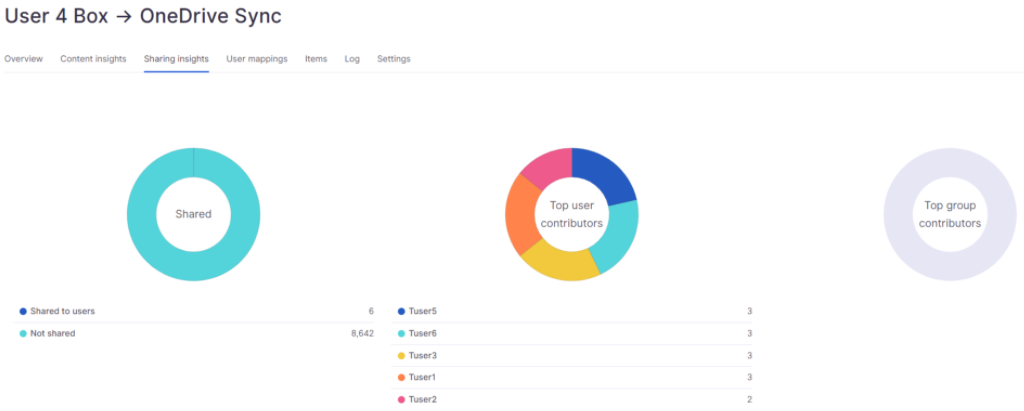
Task: Open the Overview tab
Action: click(x=24, y=59)
